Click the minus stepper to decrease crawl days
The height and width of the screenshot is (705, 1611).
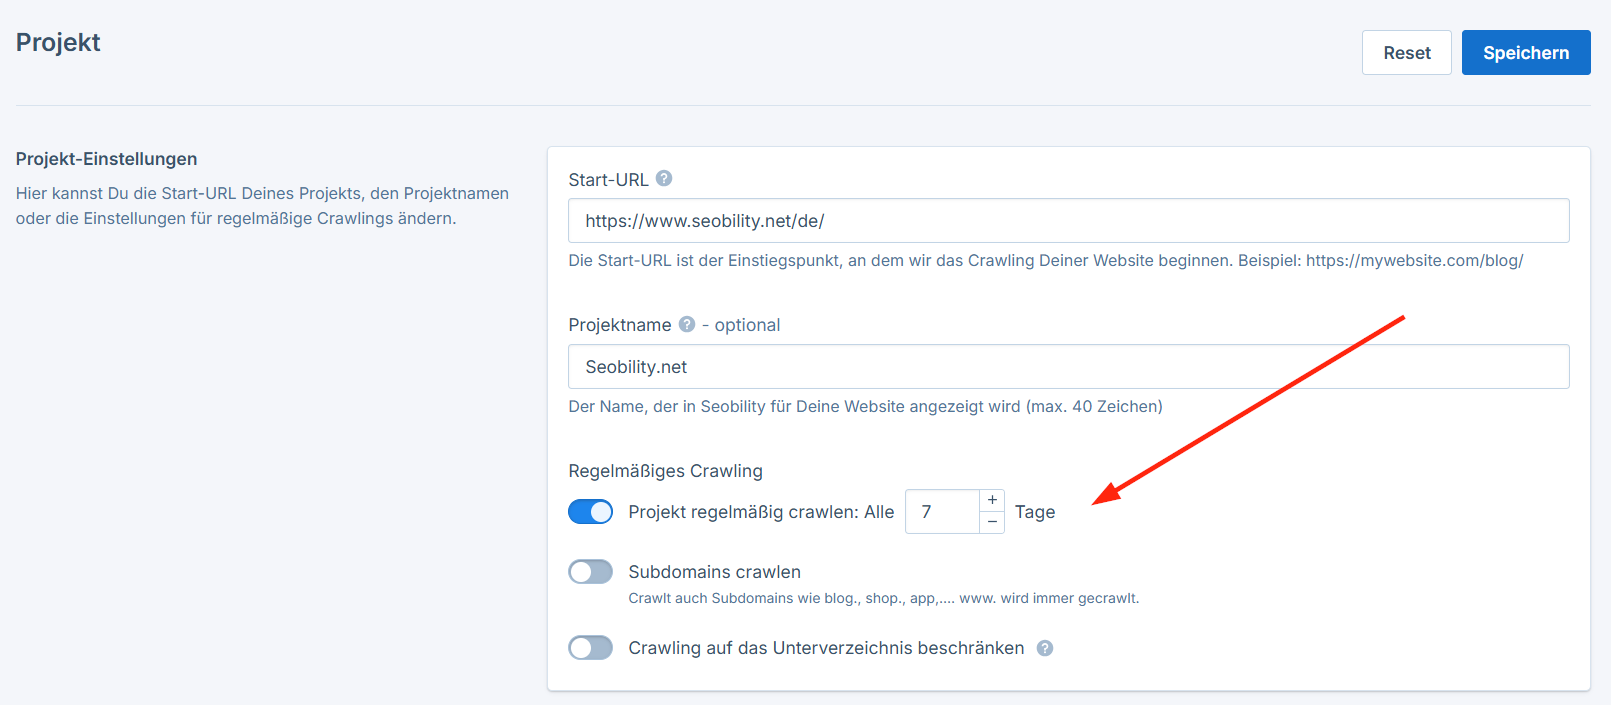point(991,522)
